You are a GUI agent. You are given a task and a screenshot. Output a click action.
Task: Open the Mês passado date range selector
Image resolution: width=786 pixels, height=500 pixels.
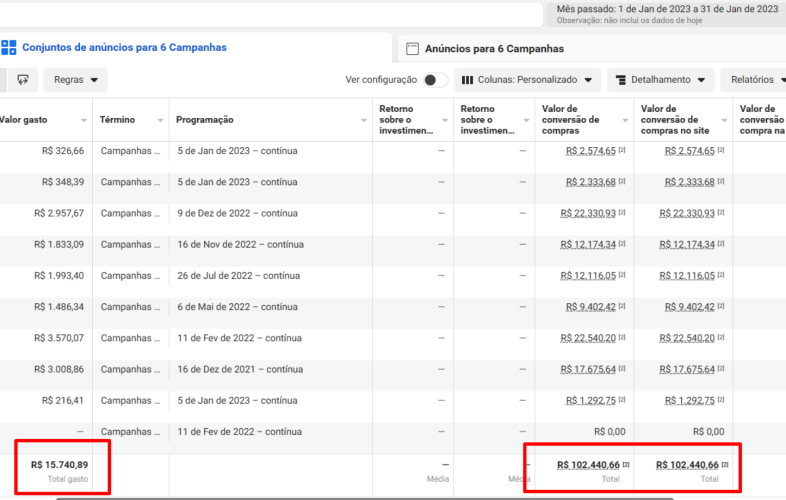pyautogui.click(x=666, y=14)
